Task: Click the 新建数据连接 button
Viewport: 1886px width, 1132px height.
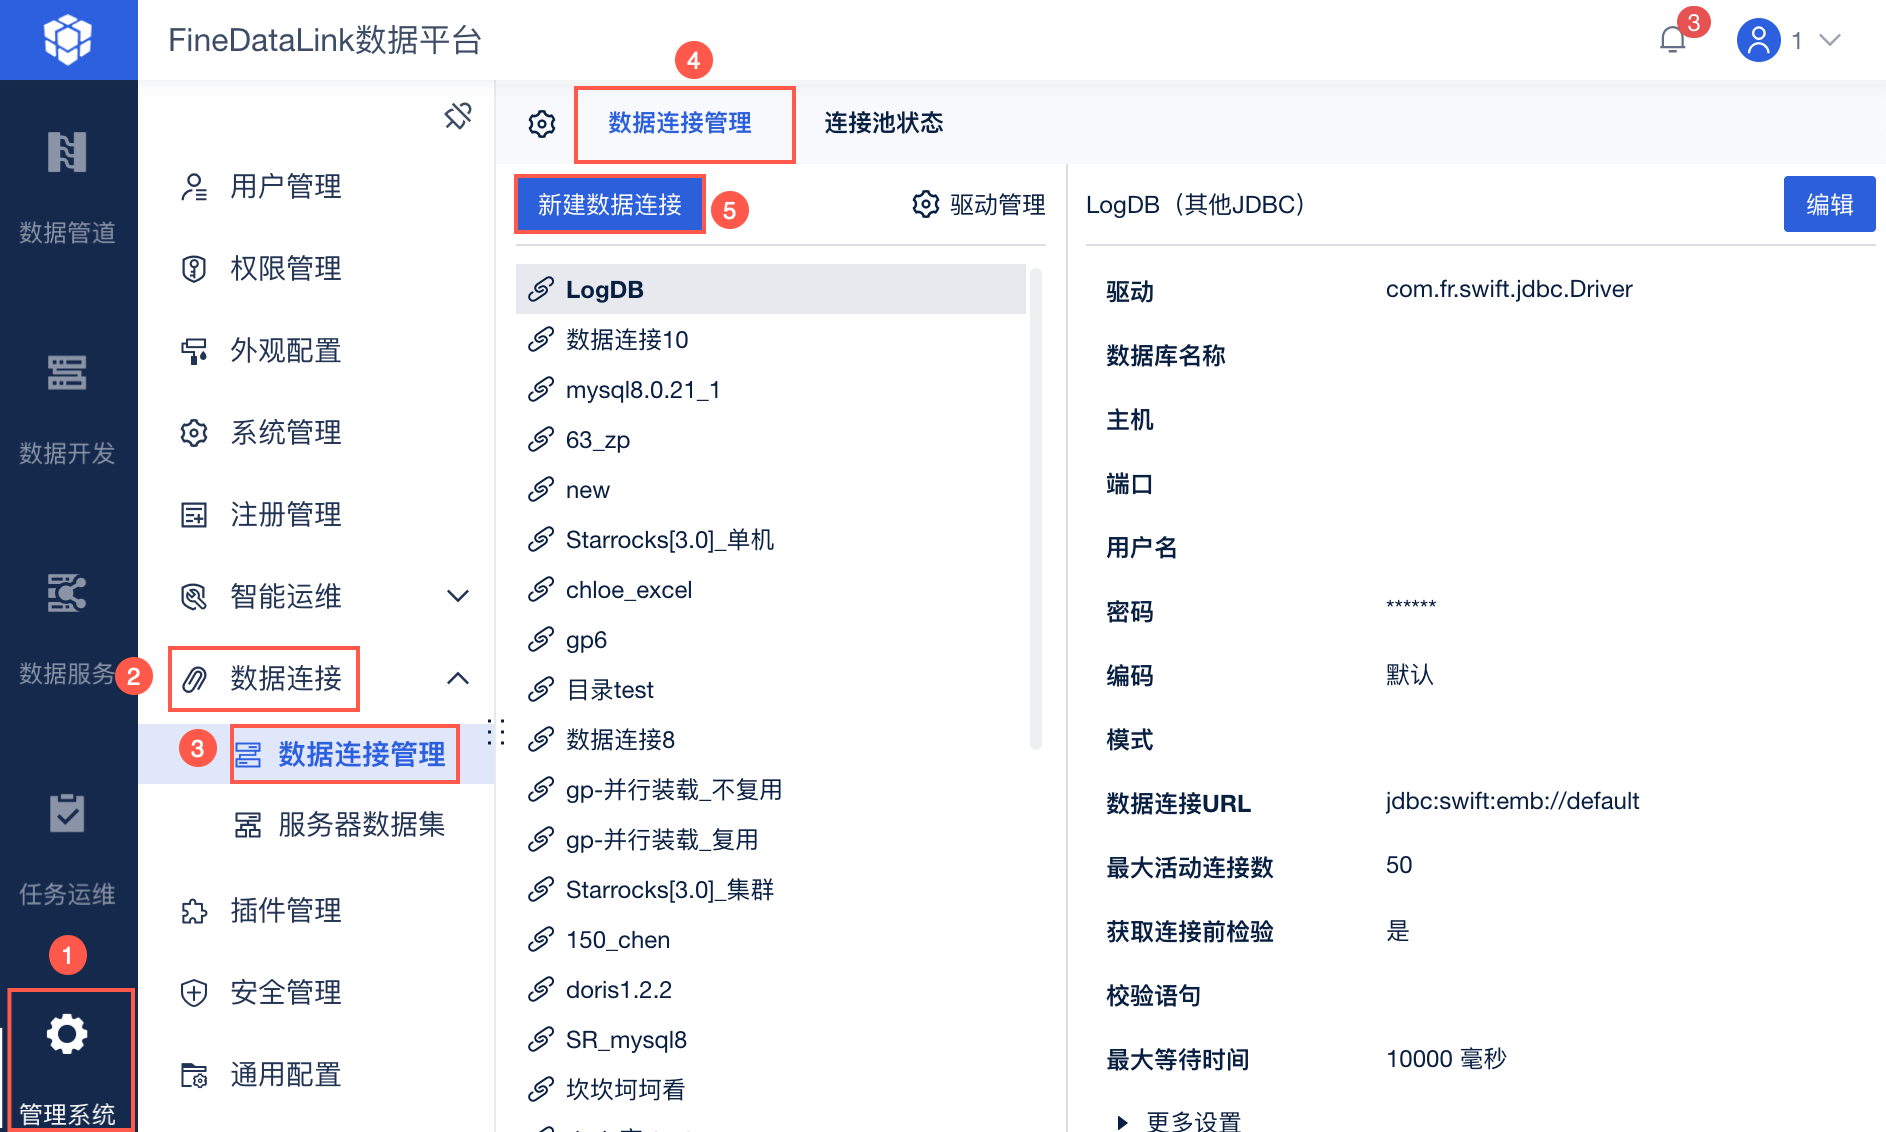Action: point(610,204)
